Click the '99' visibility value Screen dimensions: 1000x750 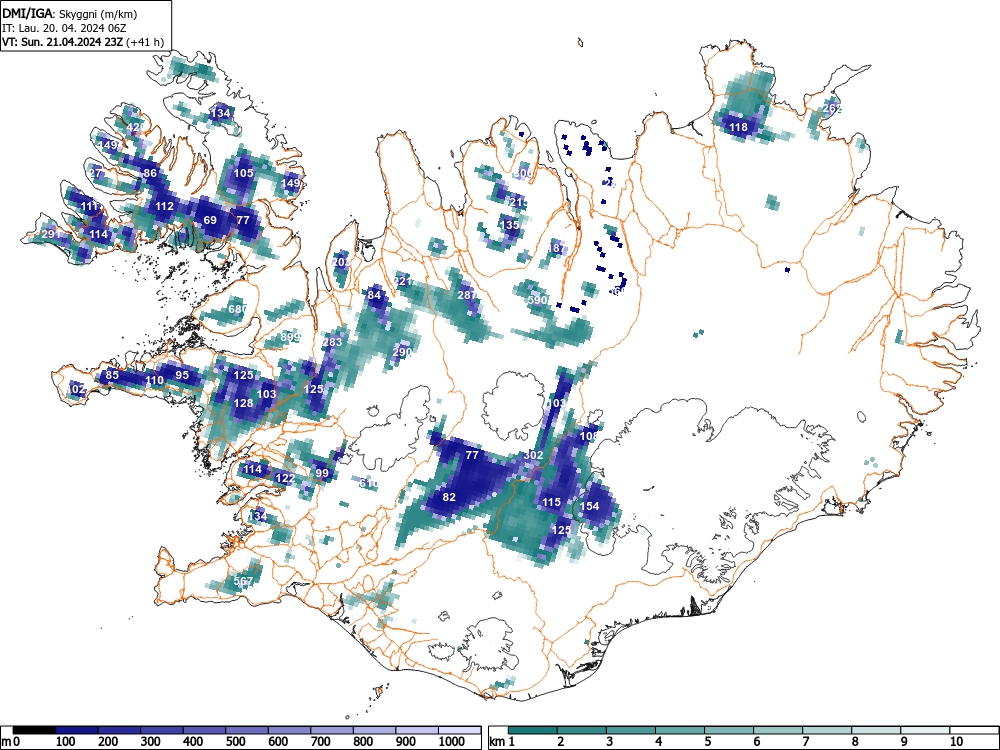click(x=322, y=473)
